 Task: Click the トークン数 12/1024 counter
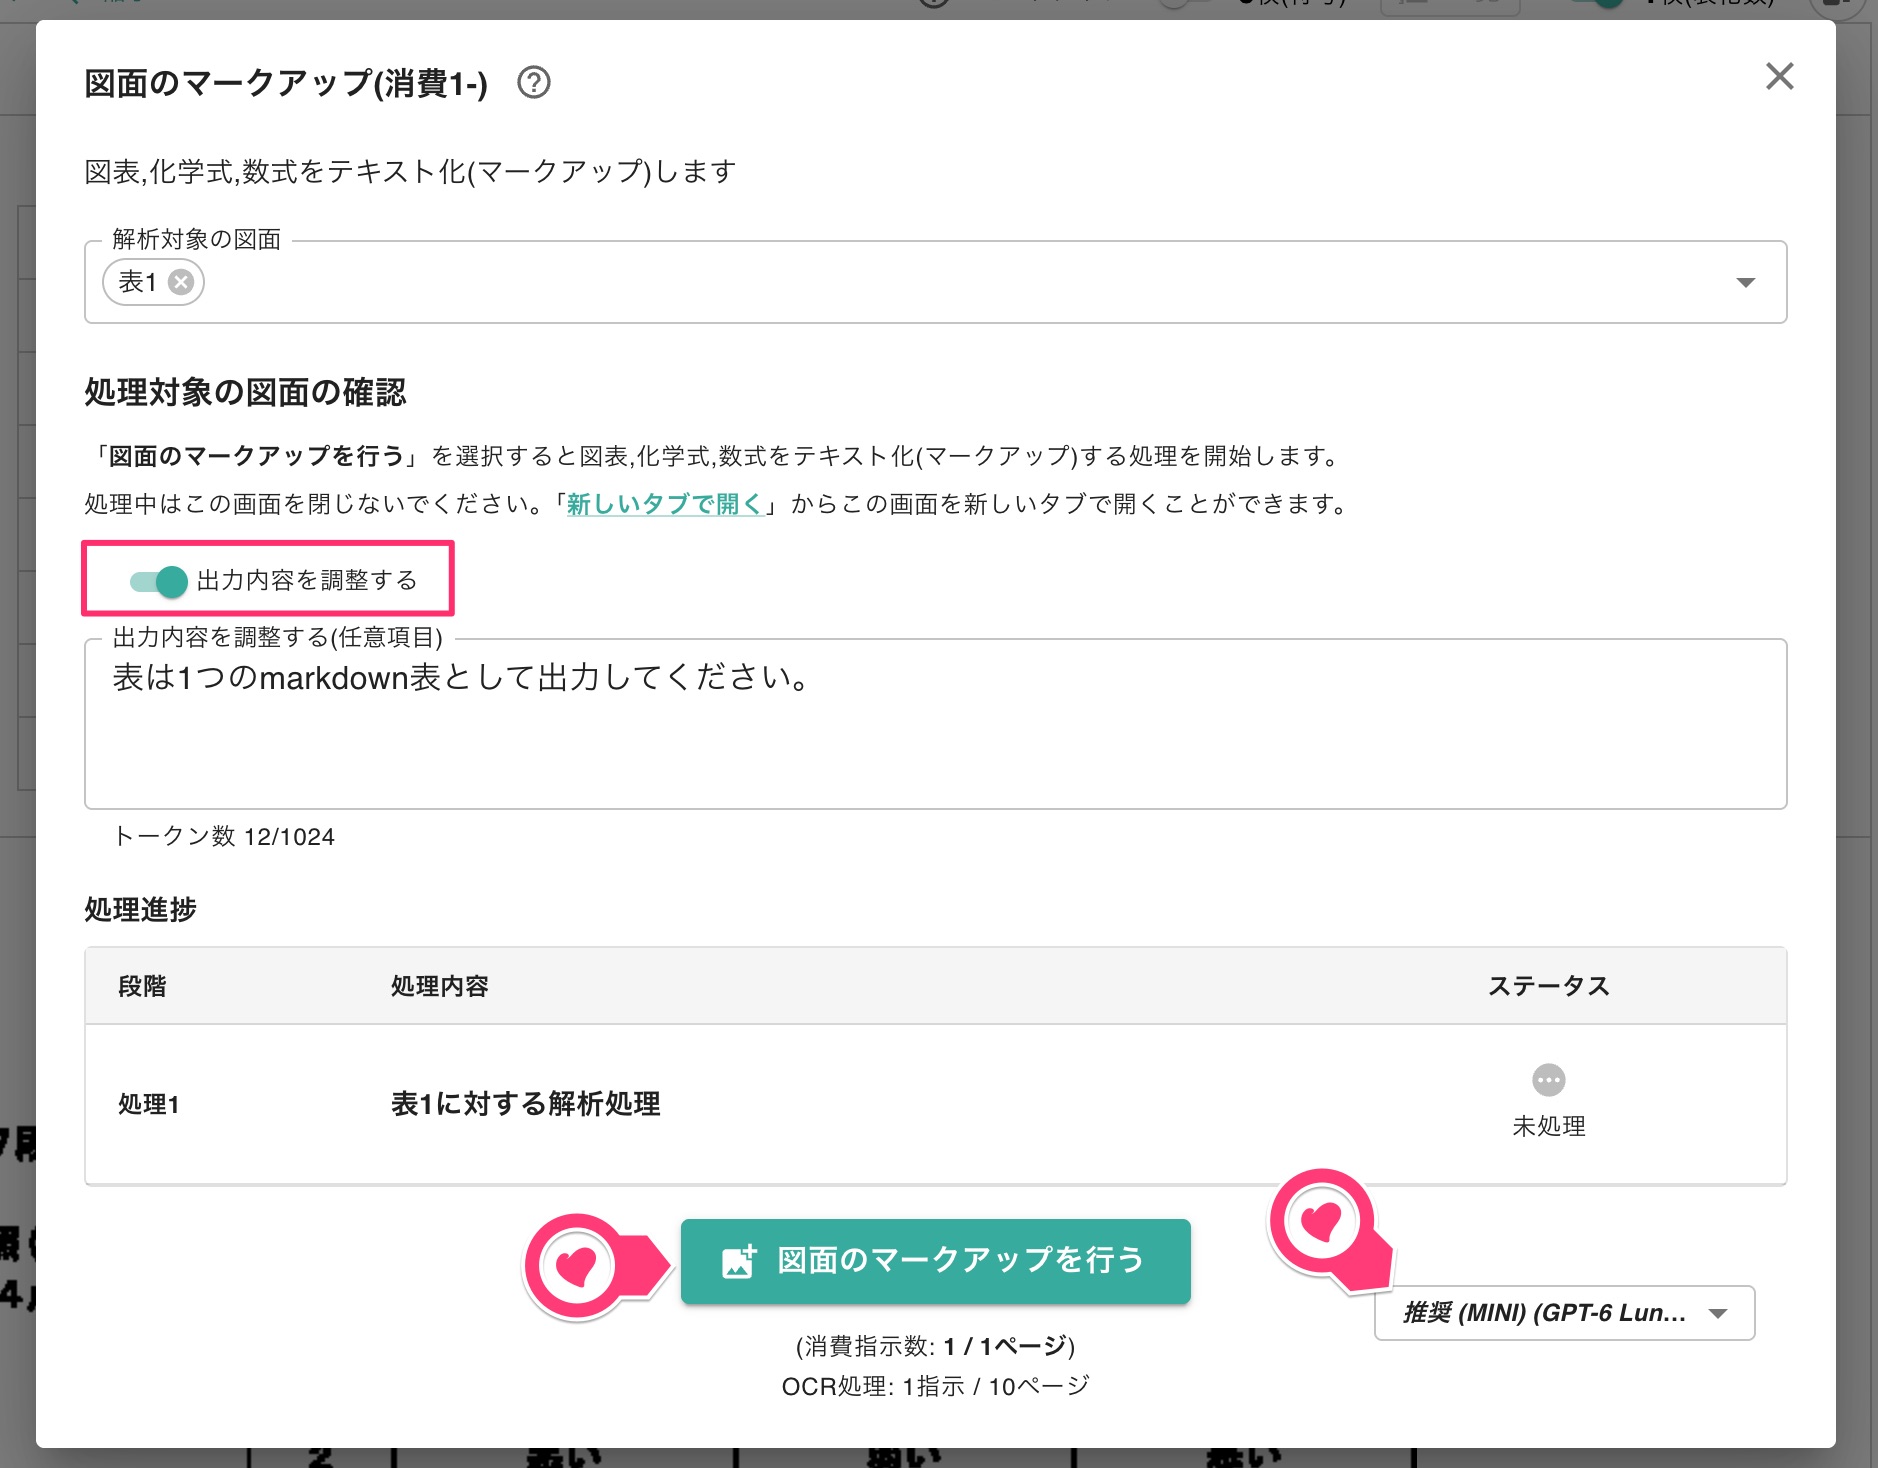click(225, 836)
